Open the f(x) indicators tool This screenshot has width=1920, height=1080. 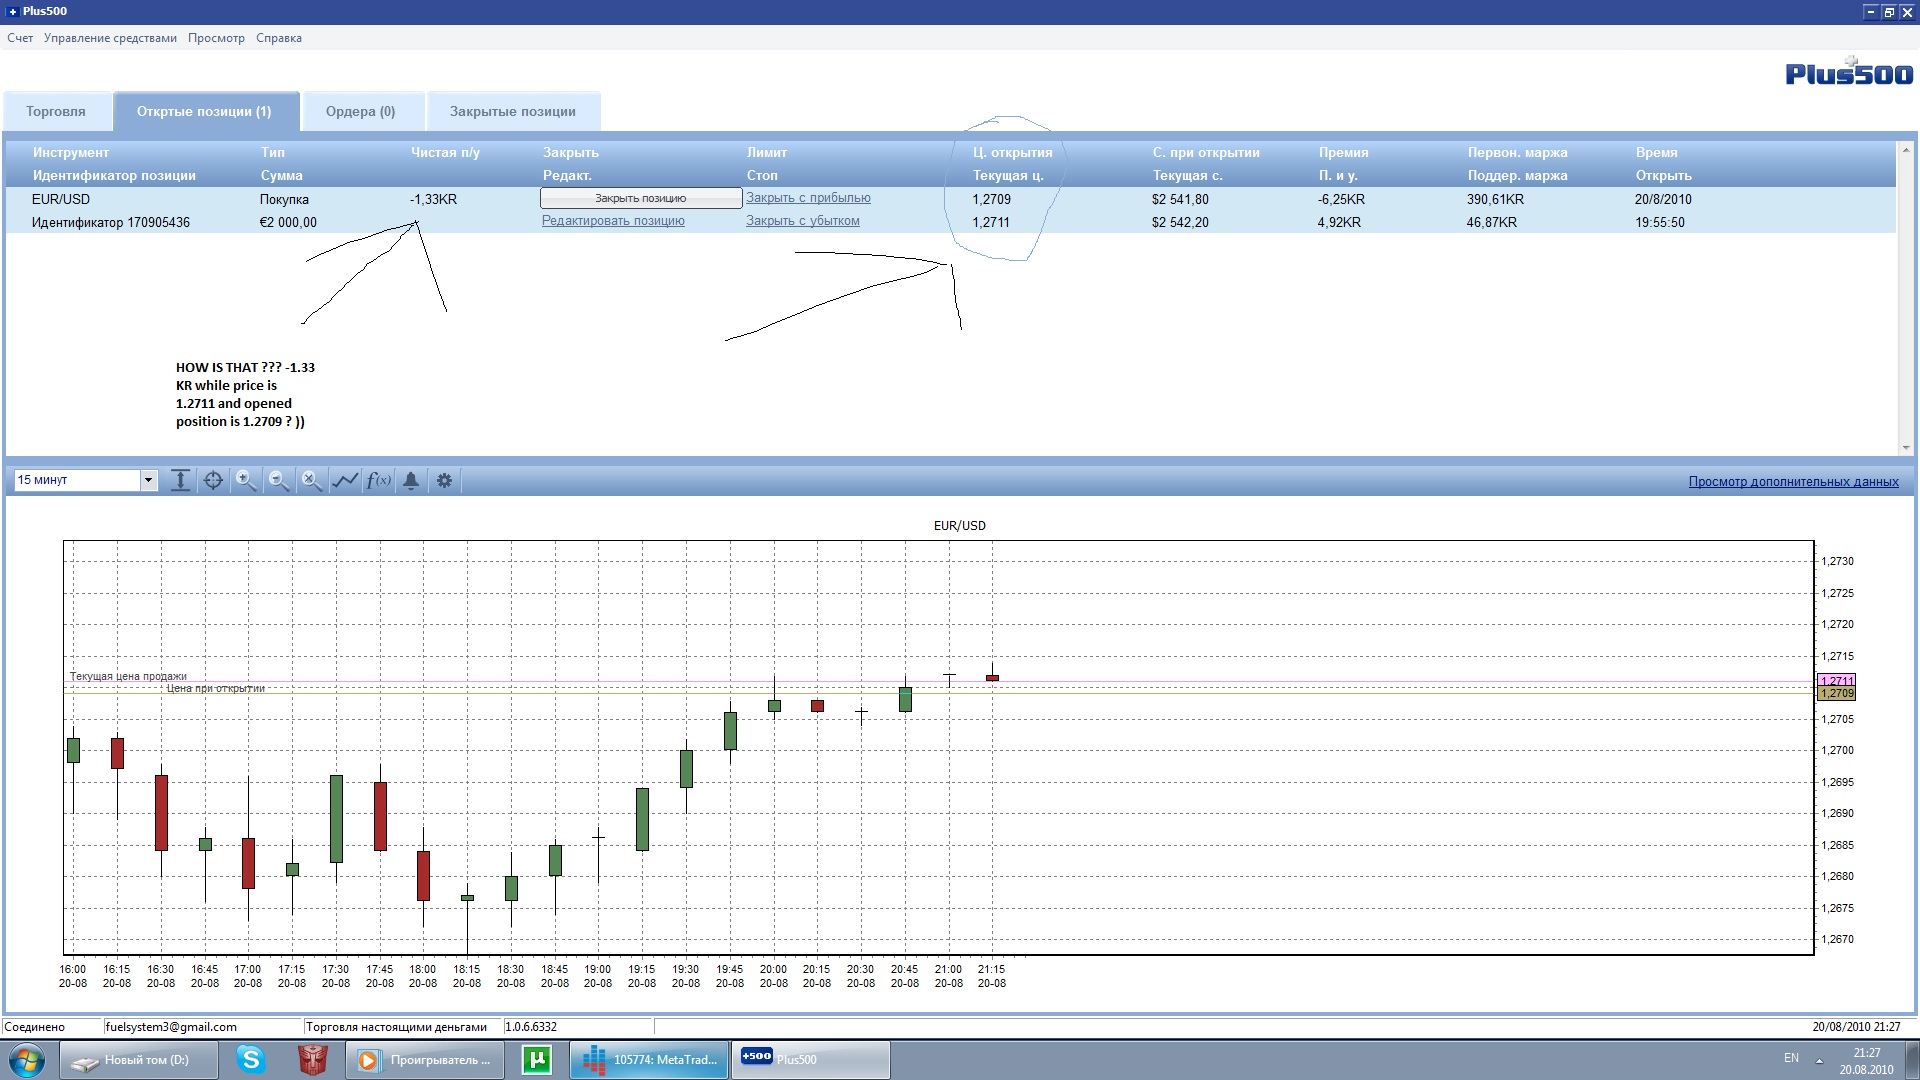[378, 481]
